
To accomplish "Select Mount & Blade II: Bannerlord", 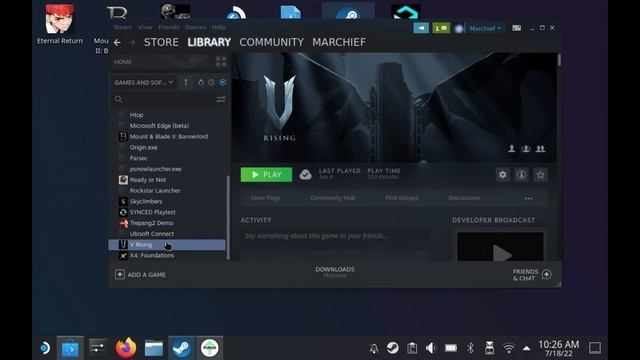I will point(169,137).
